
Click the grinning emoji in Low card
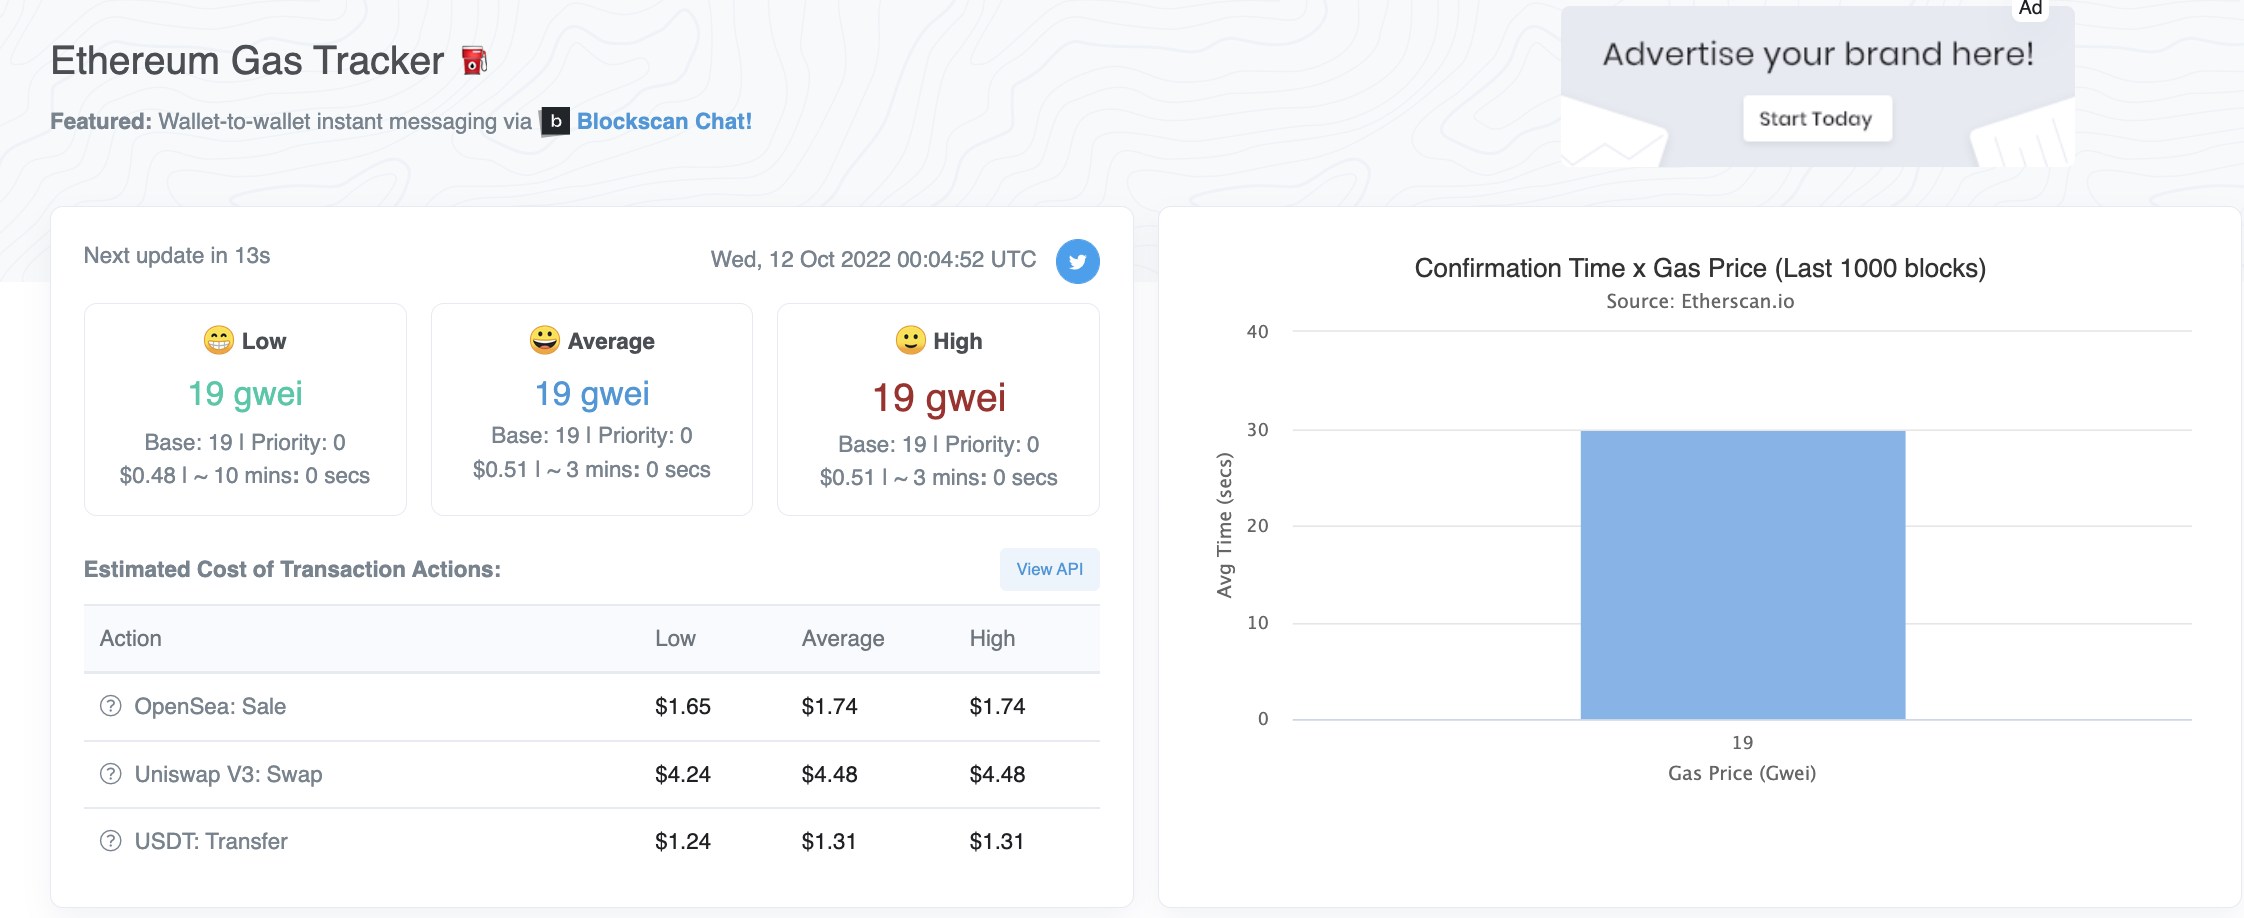pyautogui.click(x=218, y=340)
